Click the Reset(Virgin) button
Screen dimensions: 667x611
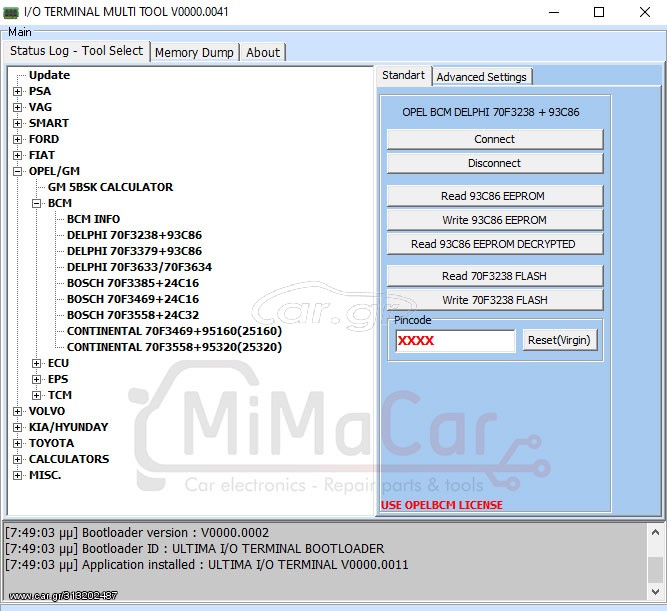(559, 340)
